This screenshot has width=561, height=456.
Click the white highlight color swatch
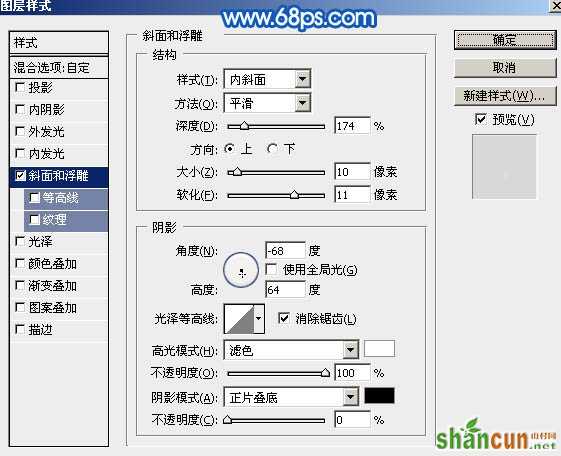click(379, 349)
